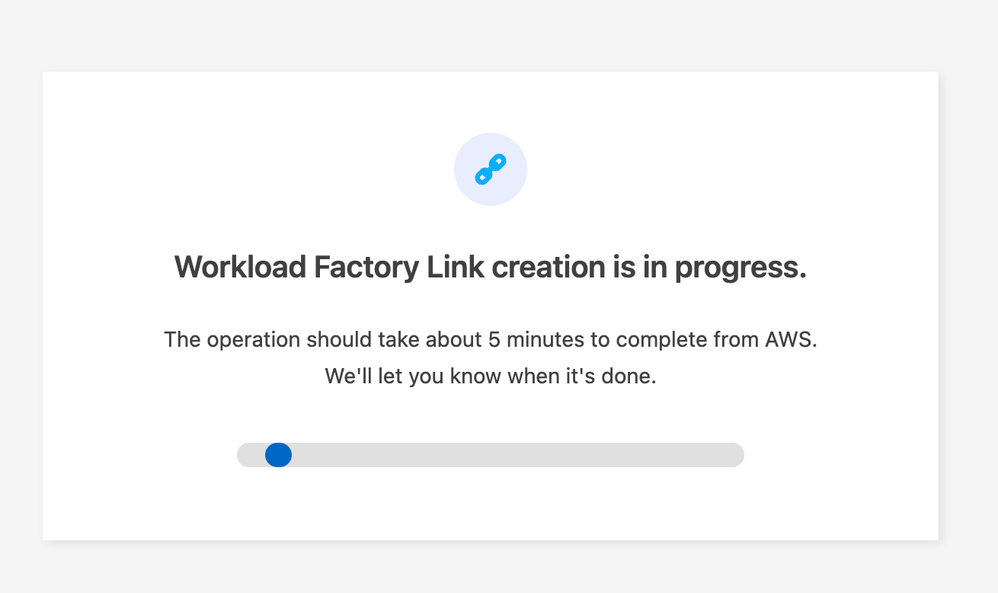
Task: Click the right end of the progress track
Action: click(737, 455)
